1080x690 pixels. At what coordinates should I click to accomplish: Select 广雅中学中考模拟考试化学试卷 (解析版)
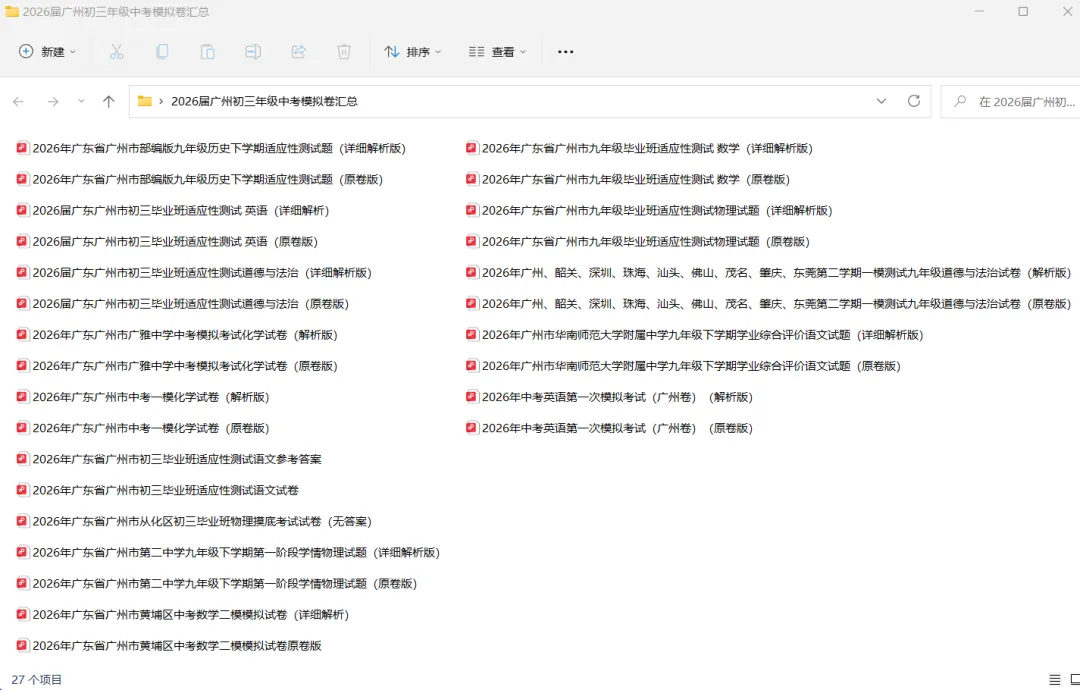coord(177,335)
